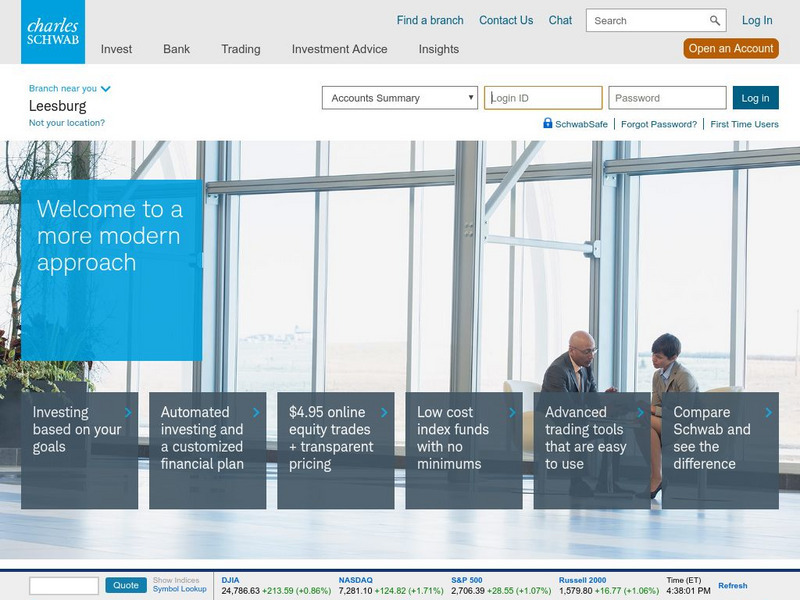The width and height of the screenshot is (800, 600).
Task: Click S&P 500 value 2,706.39
Action: 468,591
